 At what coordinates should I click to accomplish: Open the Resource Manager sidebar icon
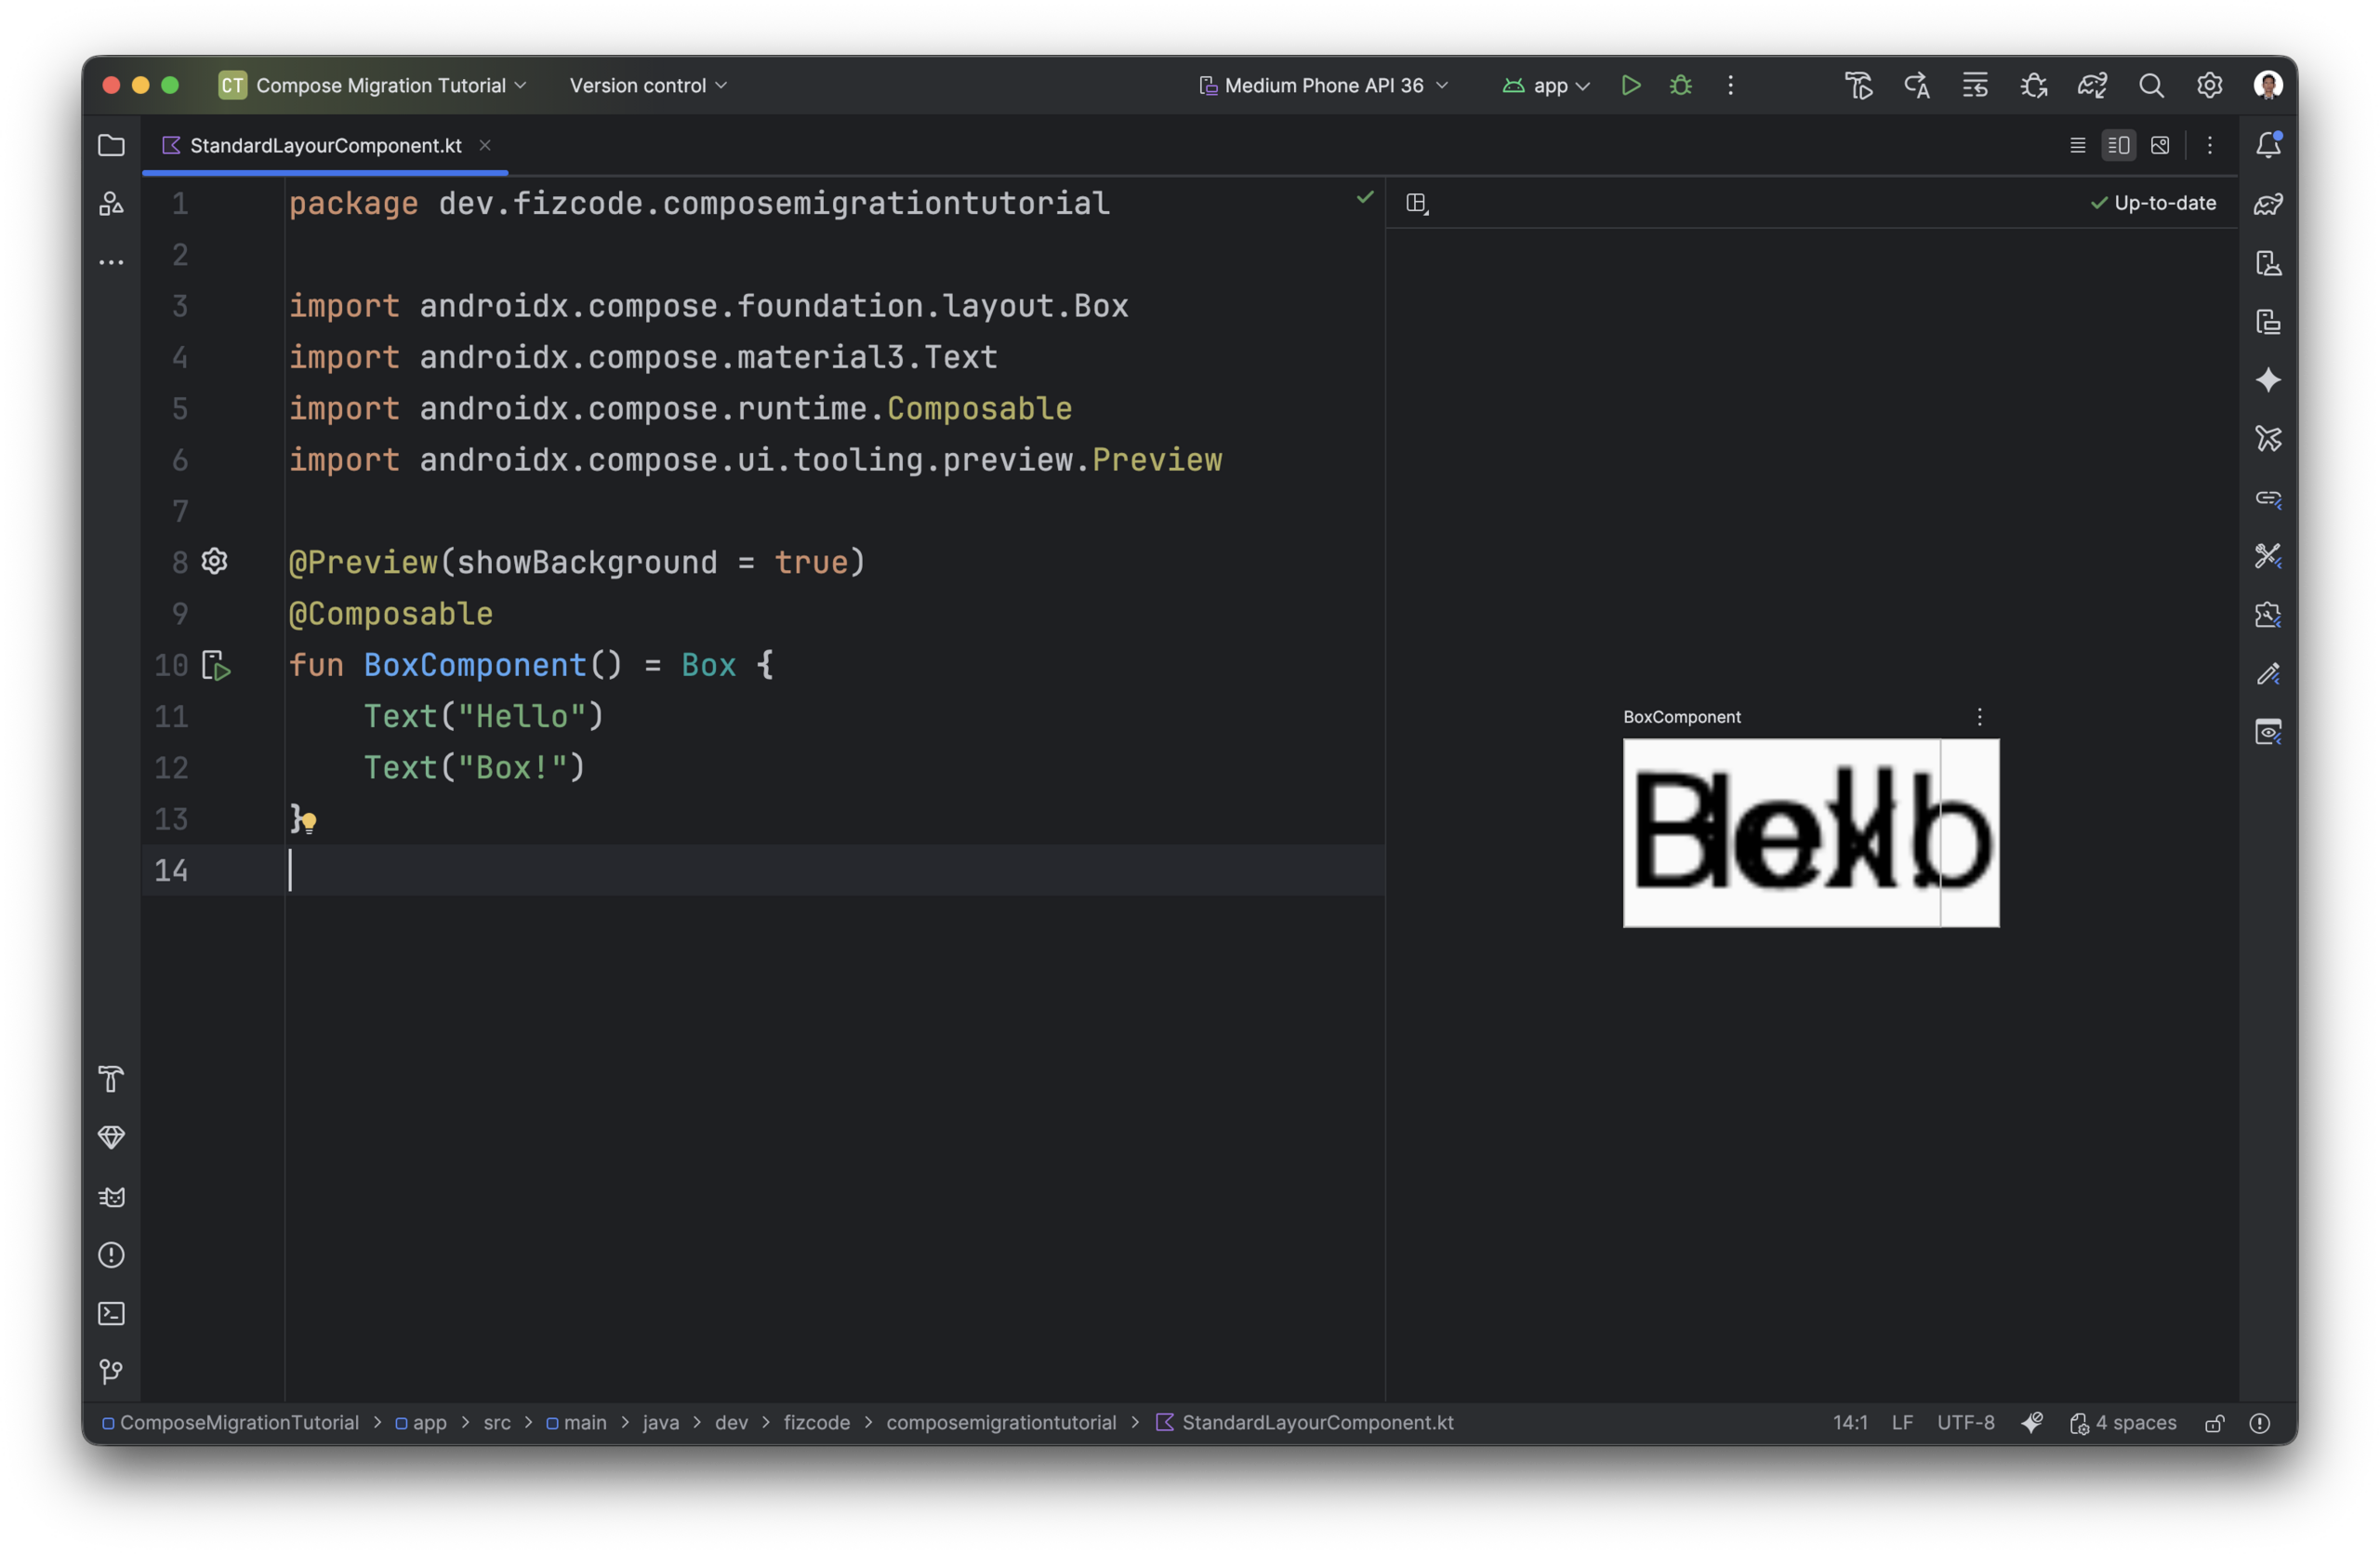111,204
